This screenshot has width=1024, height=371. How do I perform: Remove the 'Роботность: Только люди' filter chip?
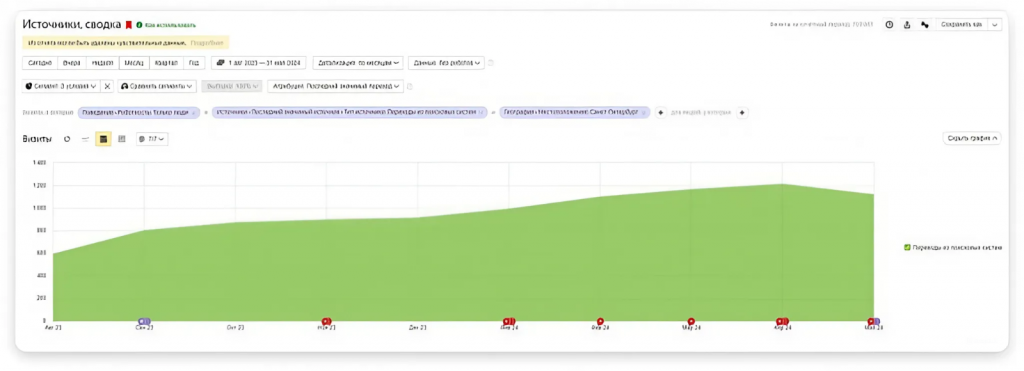pos(194,112)
